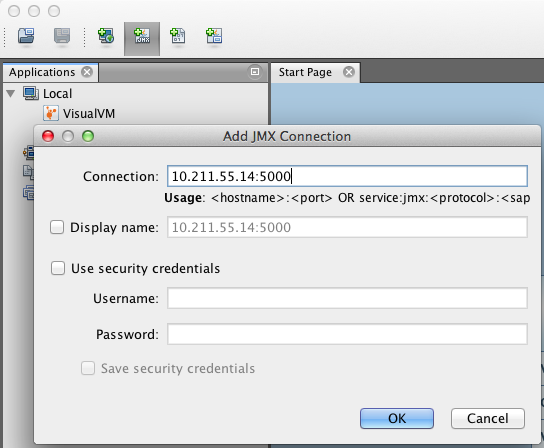Click the Add Application Snapshot toolbar icon
Image resolution: width=544 pixels, height=448 pixels.
214,36
